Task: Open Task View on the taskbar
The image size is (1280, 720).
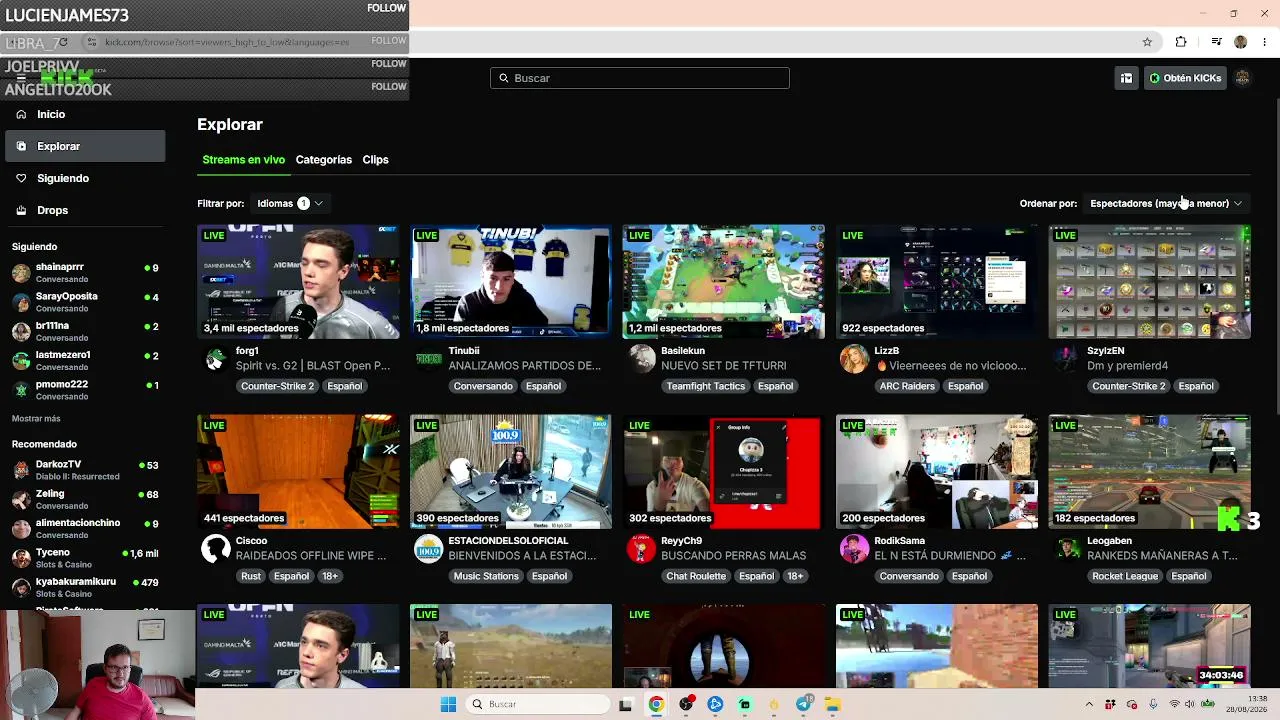Action: click(626, 704)
